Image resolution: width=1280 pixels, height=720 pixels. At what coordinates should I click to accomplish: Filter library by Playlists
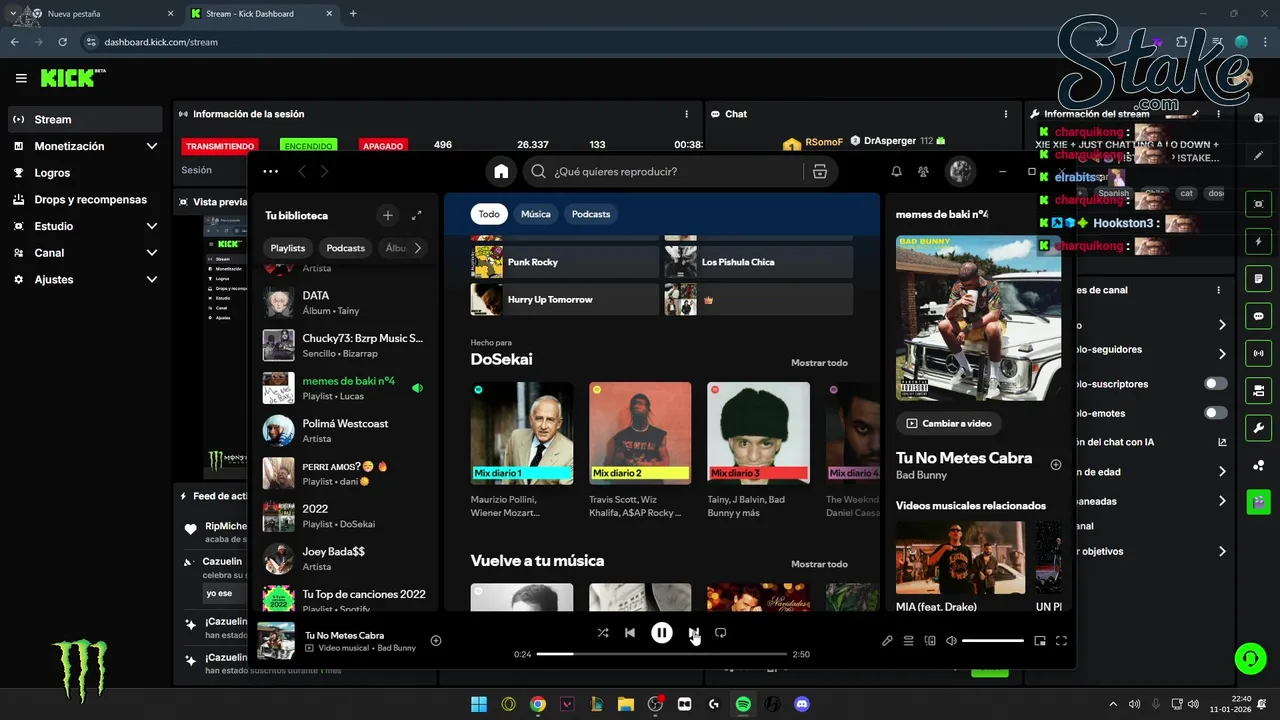288,248
